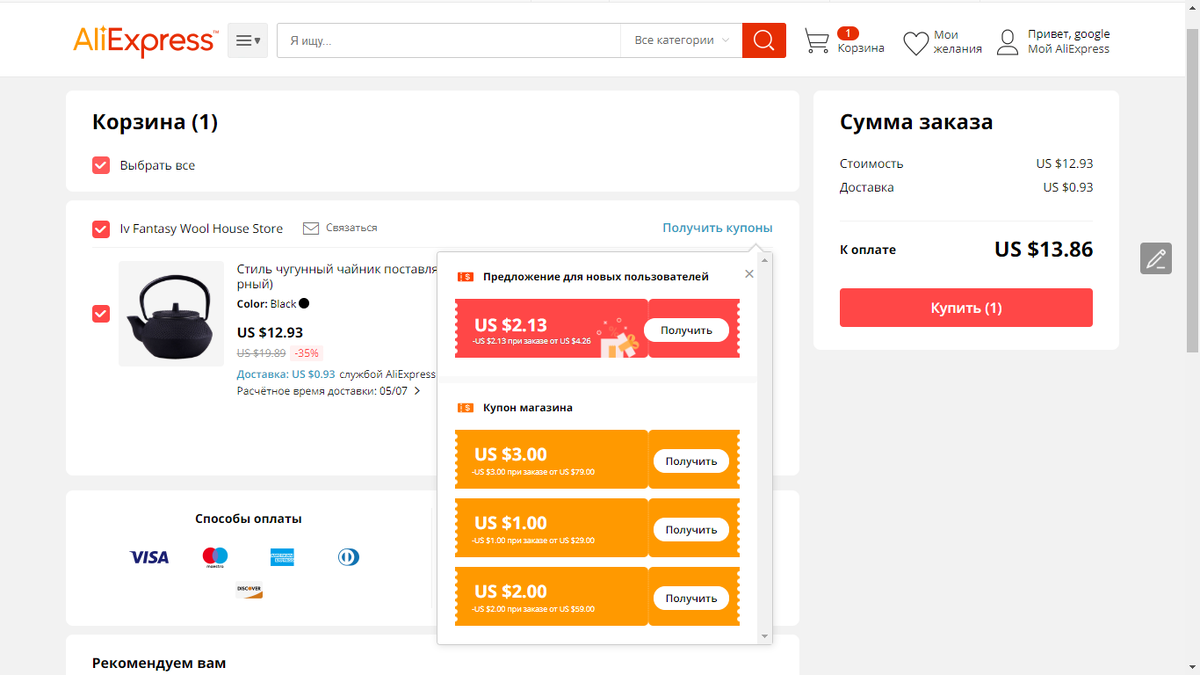The image size is (1200, 675).
Task: Select the Visa payment icon
Action: [x=149, y=557]
